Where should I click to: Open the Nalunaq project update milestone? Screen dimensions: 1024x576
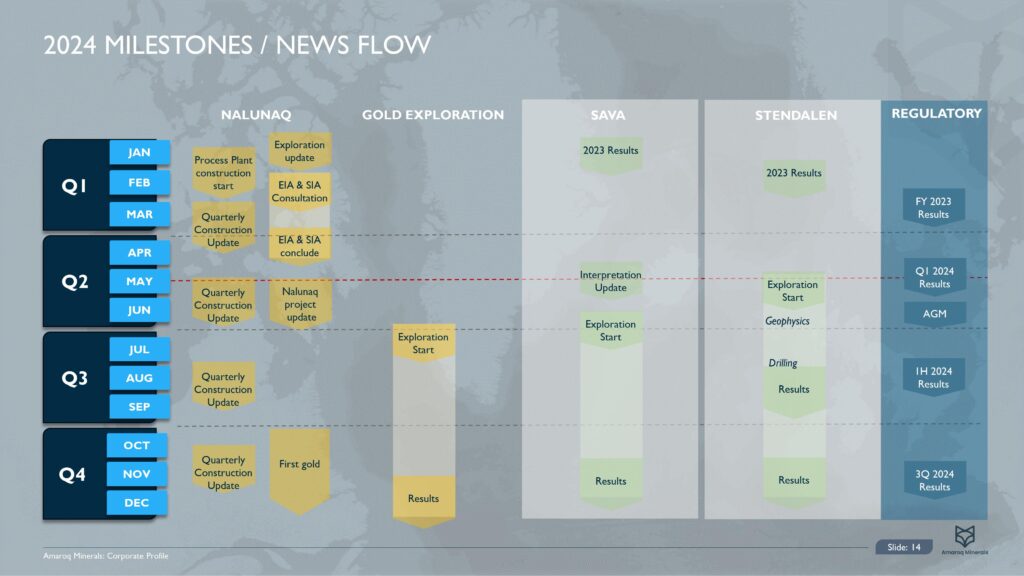[x=299, y=304]
